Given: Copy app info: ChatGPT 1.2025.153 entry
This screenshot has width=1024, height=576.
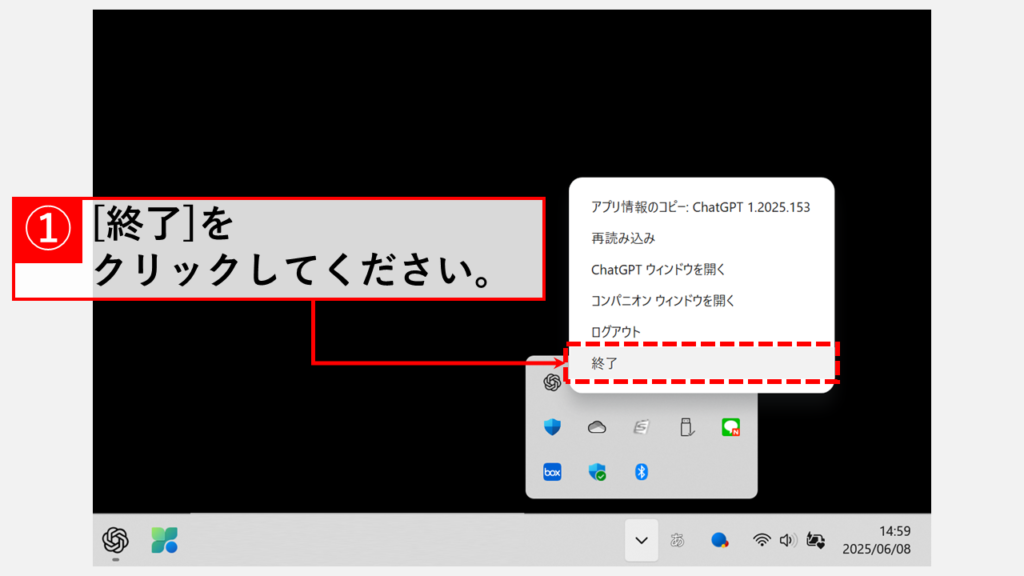Looking at the screenshot, I should (700, 208).
